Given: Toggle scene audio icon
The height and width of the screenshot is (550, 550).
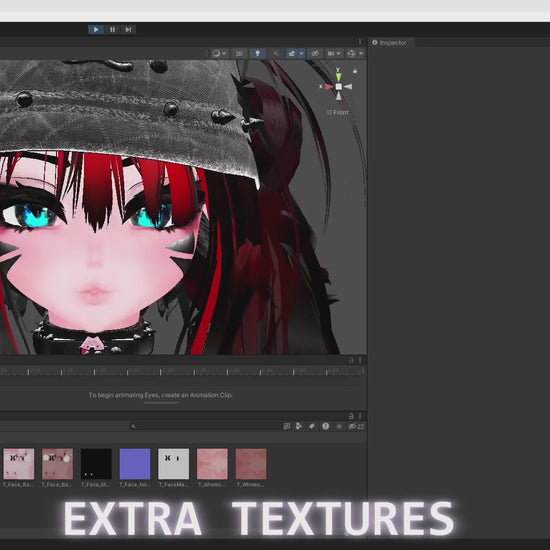Looking at the screenshot, I should pyautogui.click(x=276, y=53).
